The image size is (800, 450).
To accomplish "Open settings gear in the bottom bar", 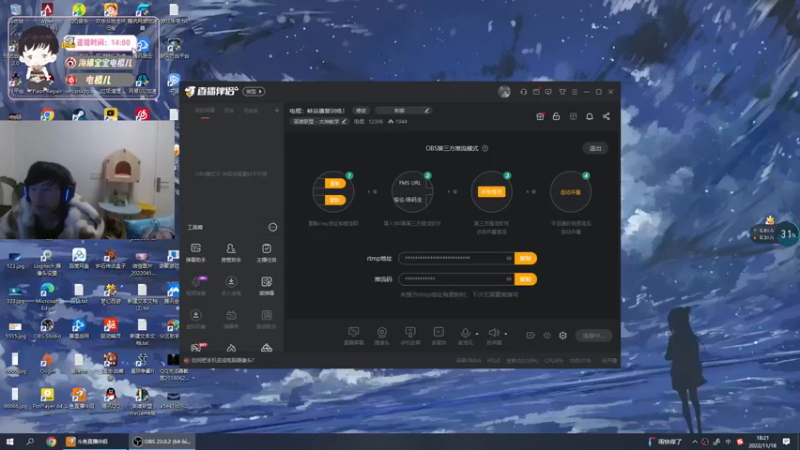I will [x=563, y=336].
